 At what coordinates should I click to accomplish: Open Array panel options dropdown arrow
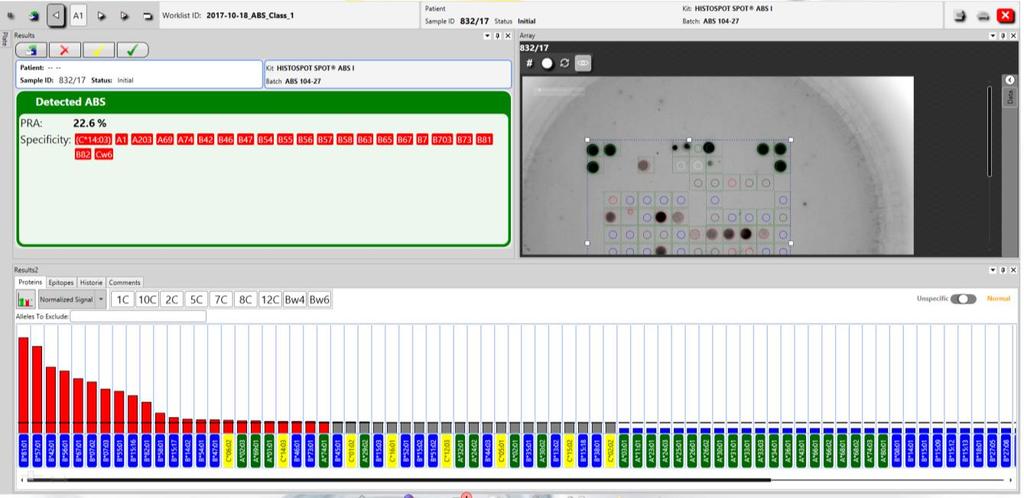point(993,36)
